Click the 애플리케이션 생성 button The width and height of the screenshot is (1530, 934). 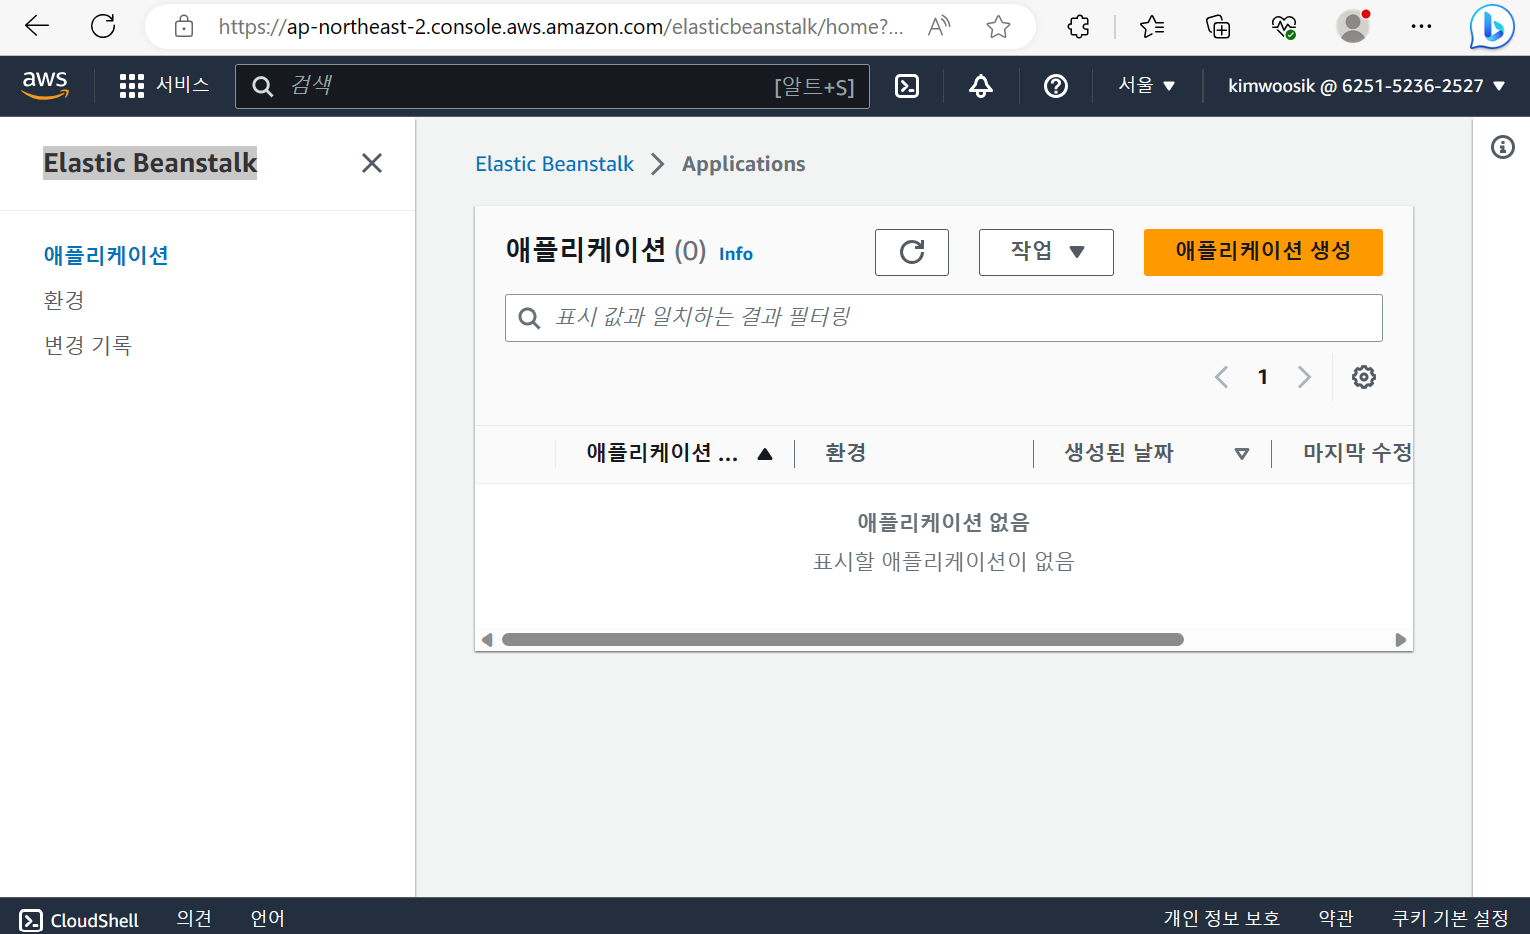tap(1263, 252)
